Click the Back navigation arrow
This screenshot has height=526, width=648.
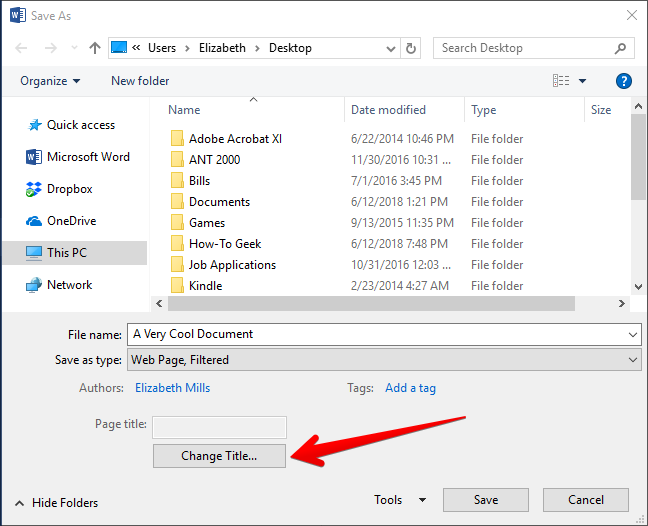coord(22,48)
